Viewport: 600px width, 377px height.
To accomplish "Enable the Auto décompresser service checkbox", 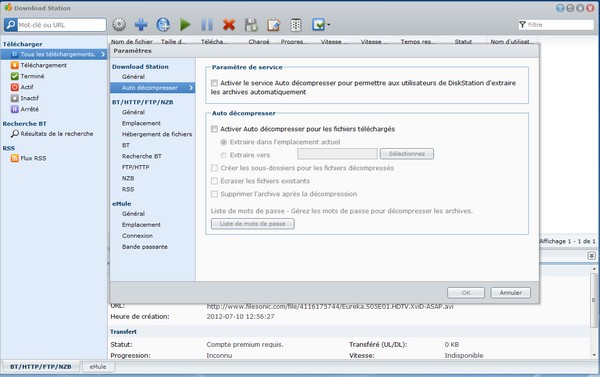I will click(x=214, y=83).
